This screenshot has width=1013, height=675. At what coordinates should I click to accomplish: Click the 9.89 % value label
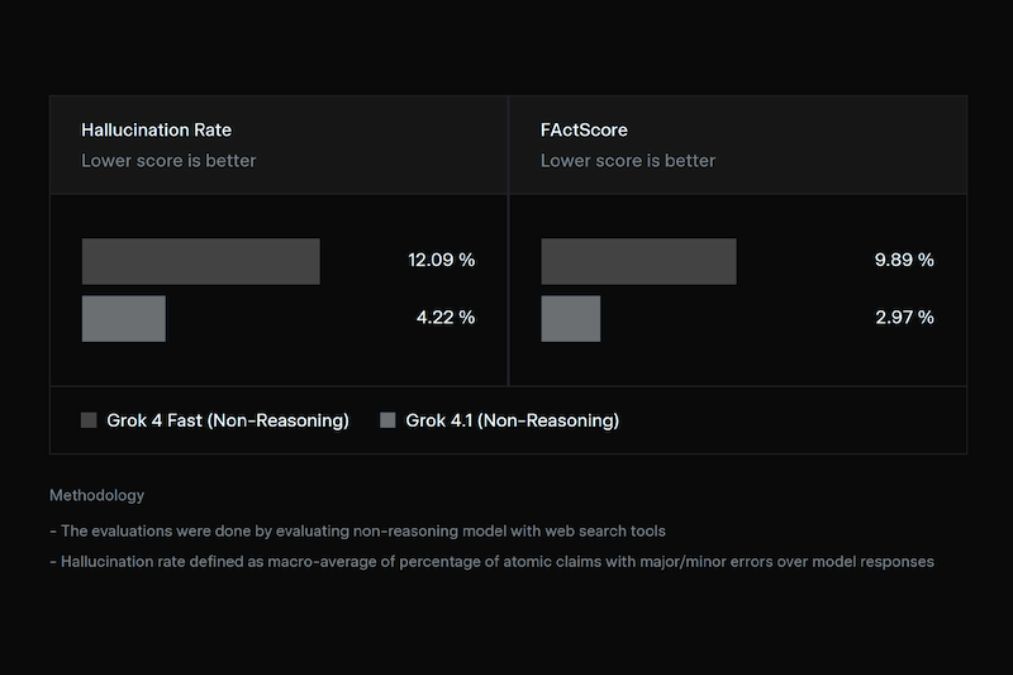pos(904,260)
